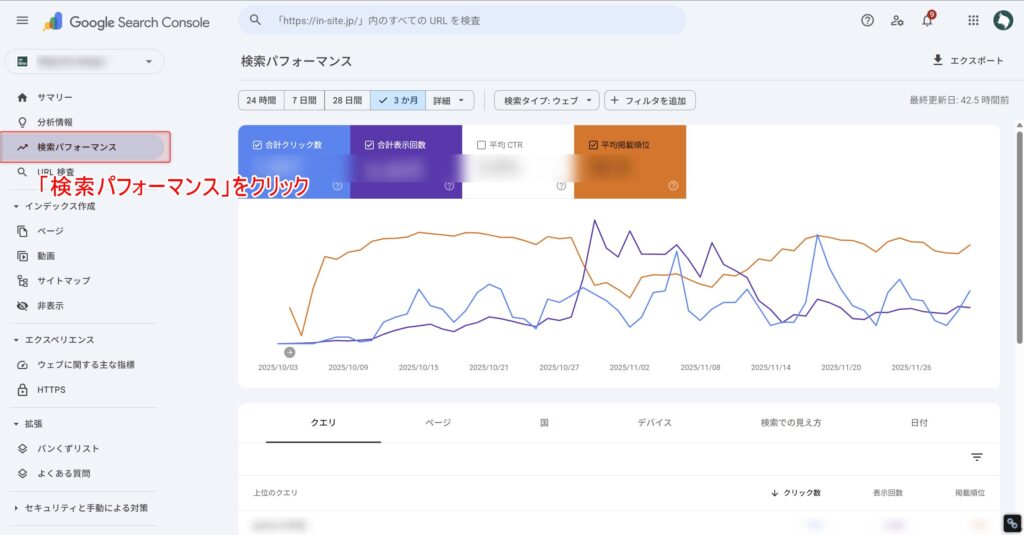This screenshot has height=535, width=1024.
Task: Switch to the 検索での見え方 tab
Action: coord(791,423)
